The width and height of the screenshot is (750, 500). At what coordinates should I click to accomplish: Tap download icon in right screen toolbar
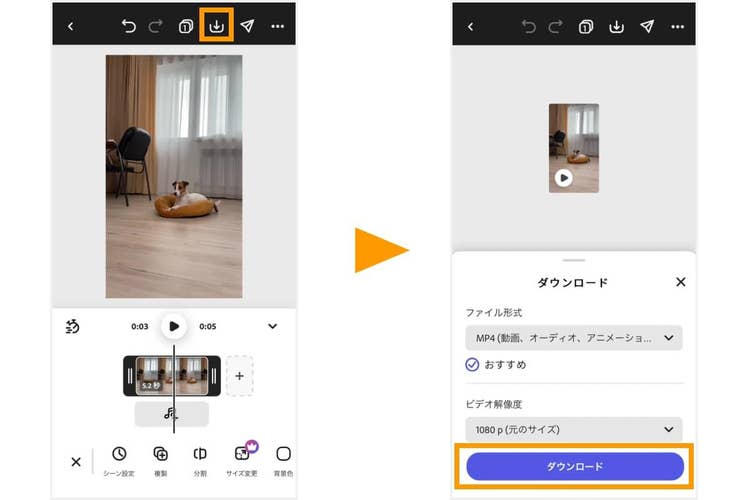coord(616,26)
